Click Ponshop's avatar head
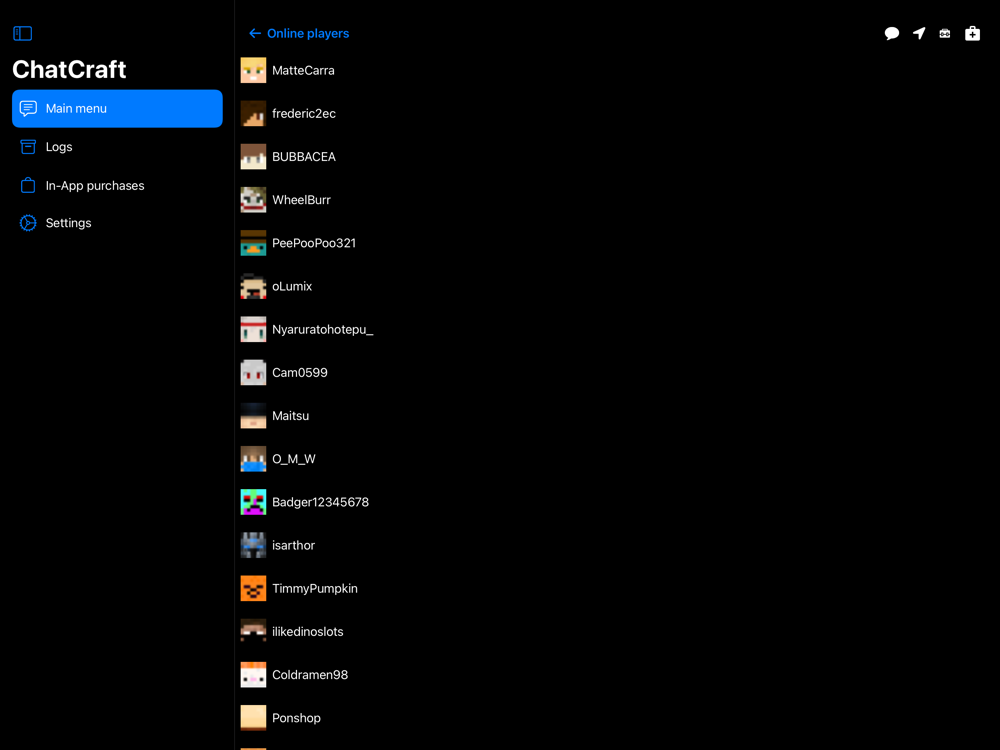The height and width of the screenshot is (750, 1000). (x=253, y=718)
